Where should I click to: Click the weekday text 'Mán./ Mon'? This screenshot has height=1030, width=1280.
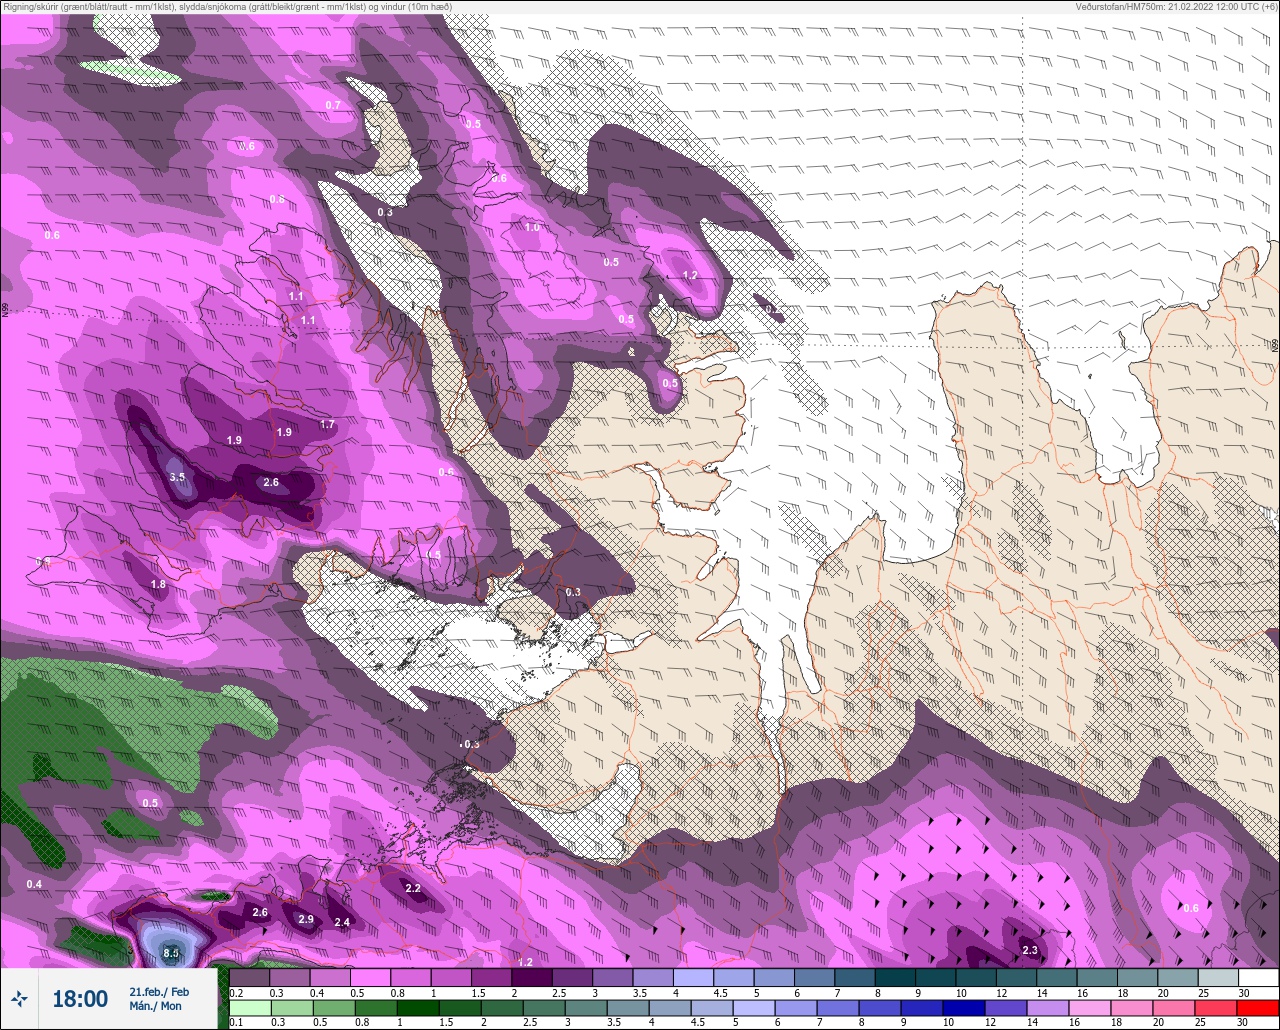pos(157,1006)
